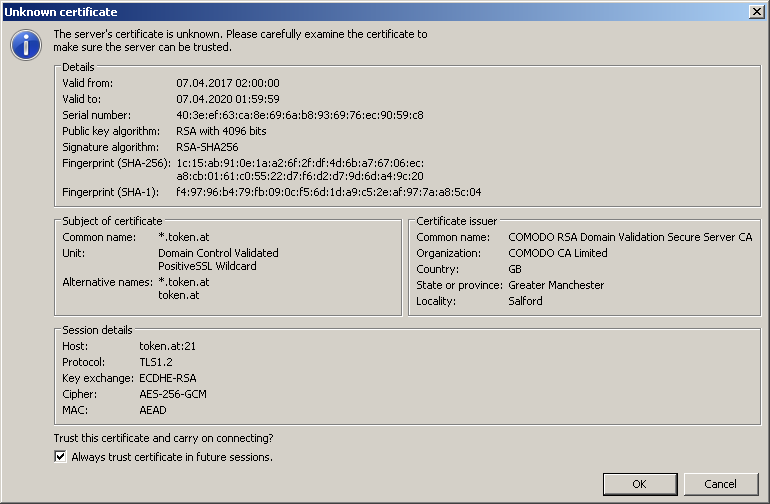The width and height of the screenshot is (770, 504).
Task: Click the RSA with 4096 bits value
Action: coord(221,131)
